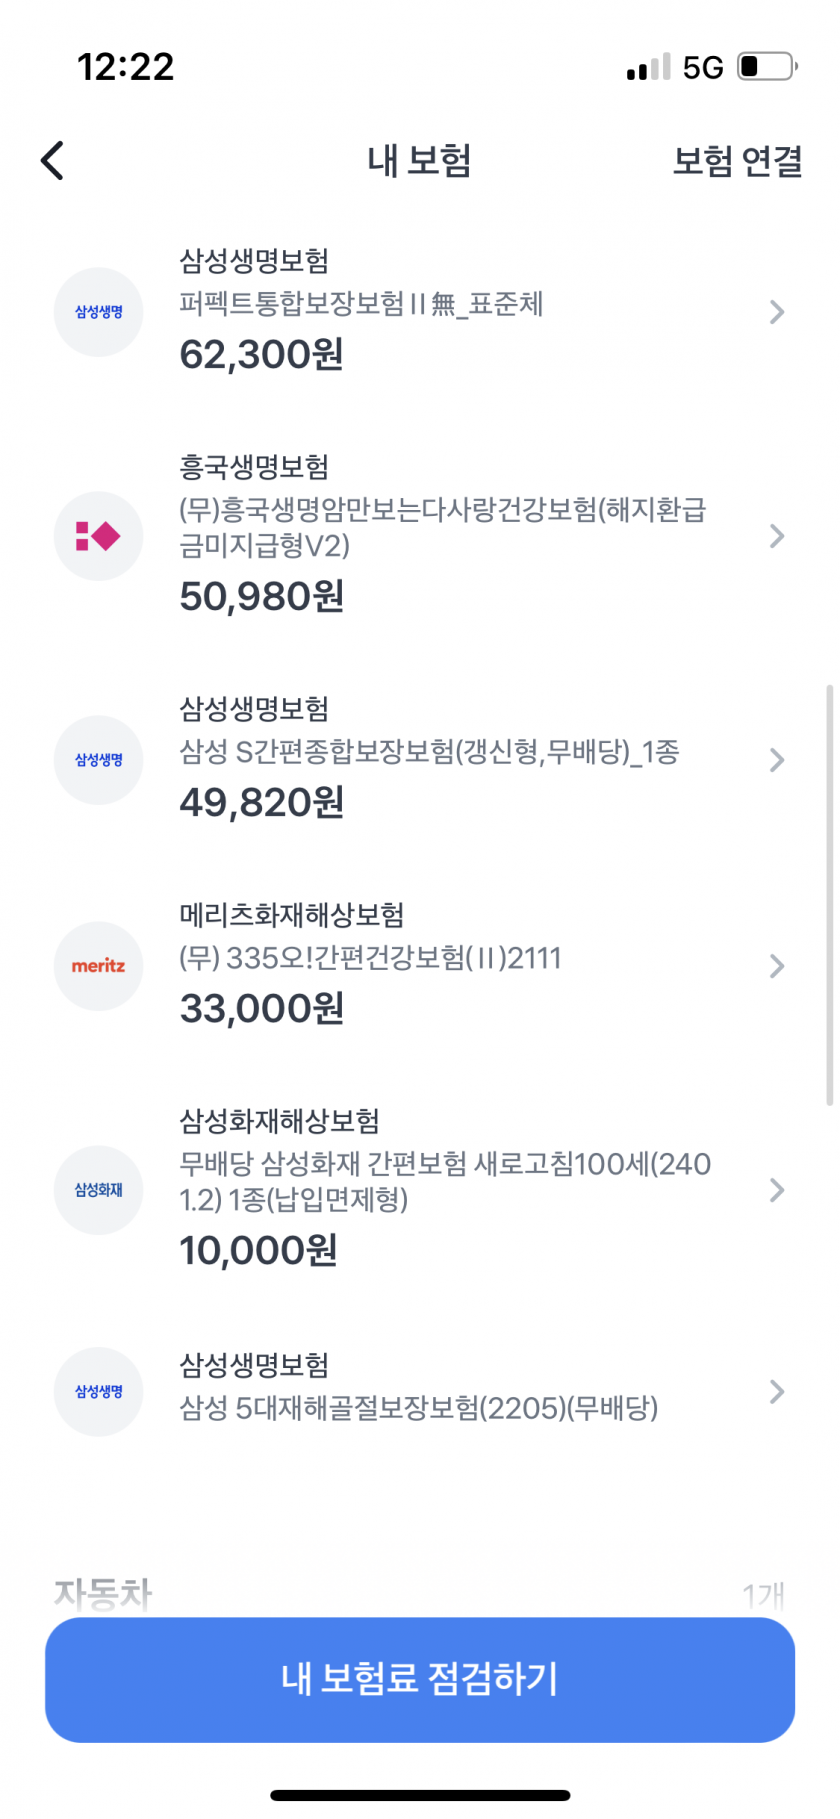Tap Samsung Life logo beside 퍼펙트통합보장보험

[98, 312]
